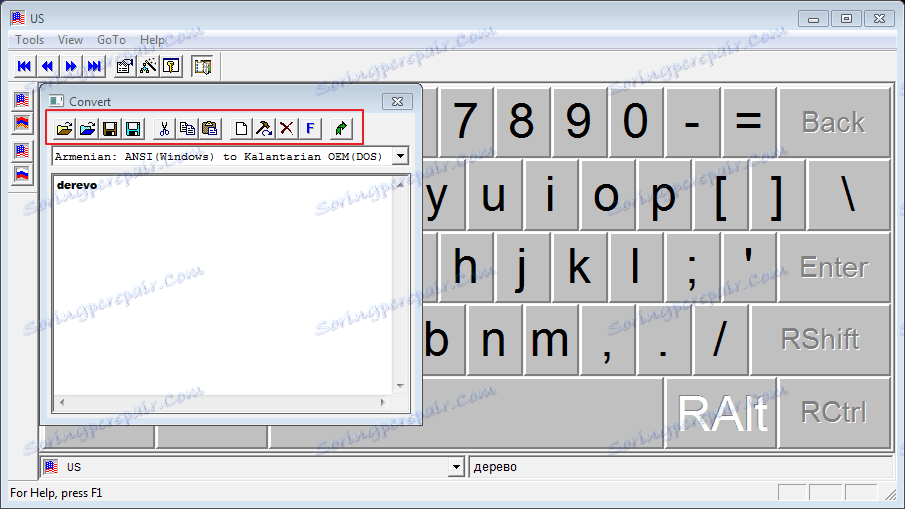The height and width of the screenshot is (509, 905).
Task: Save with cyan floppy disk icon in Convert
Action: [133, 128]
